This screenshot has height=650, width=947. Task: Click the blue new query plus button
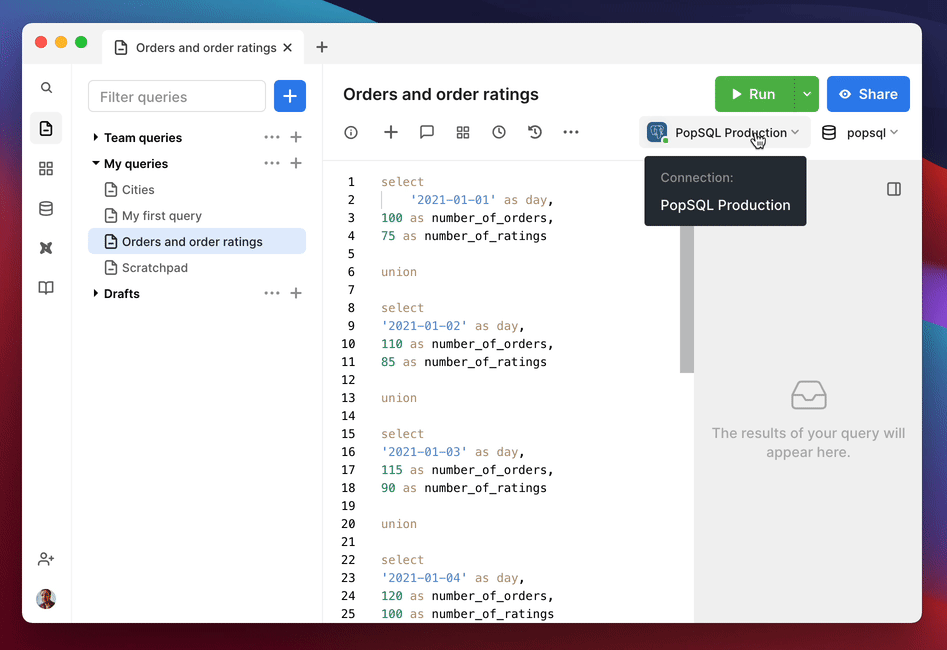290,96
